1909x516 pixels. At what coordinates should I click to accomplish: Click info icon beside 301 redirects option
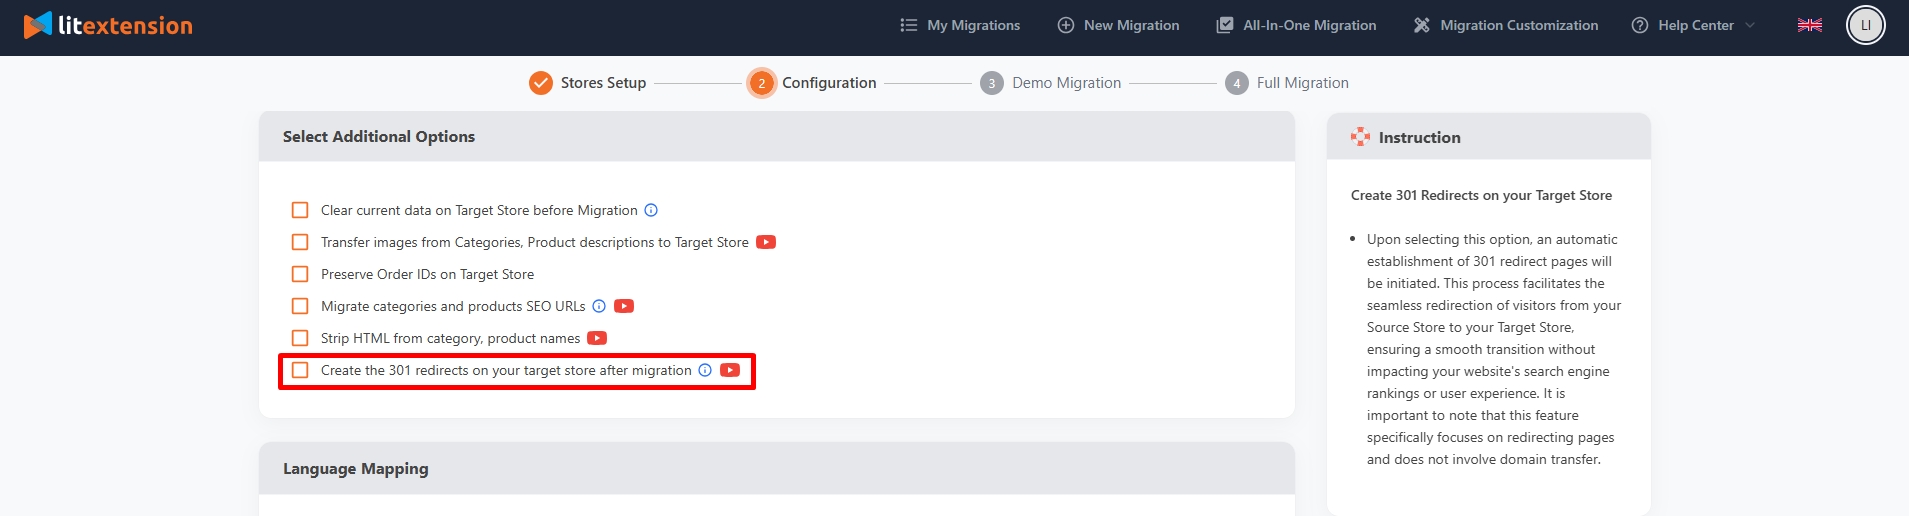pos(705,370)
